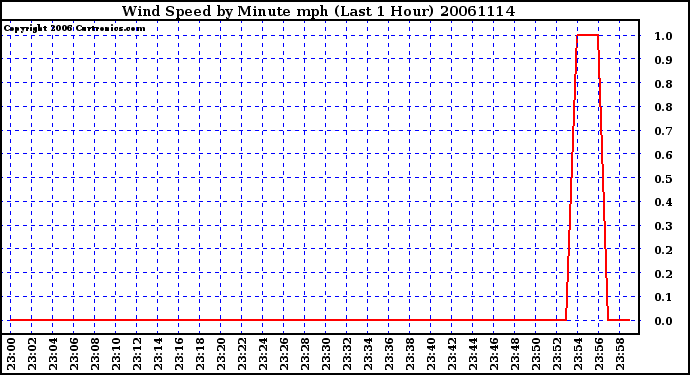Screen dimensions: 690x375
Task: Select the 0.6 y-axis label
Action: click(663, 155)
